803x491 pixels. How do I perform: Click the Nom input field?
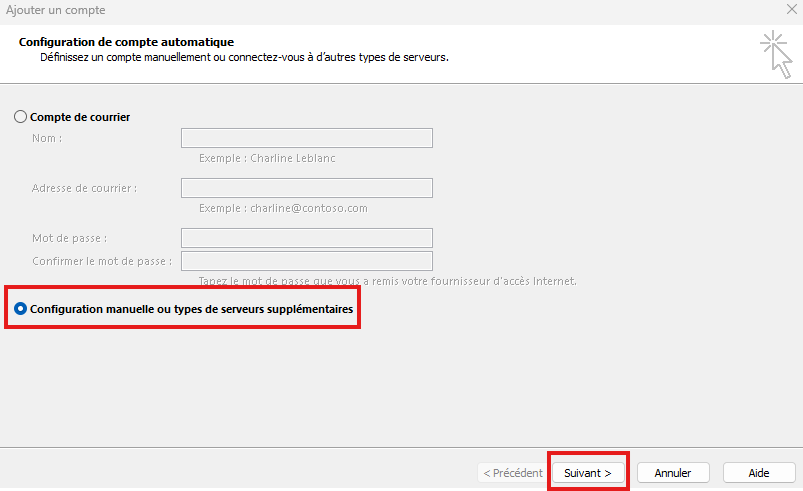point(306,138)
